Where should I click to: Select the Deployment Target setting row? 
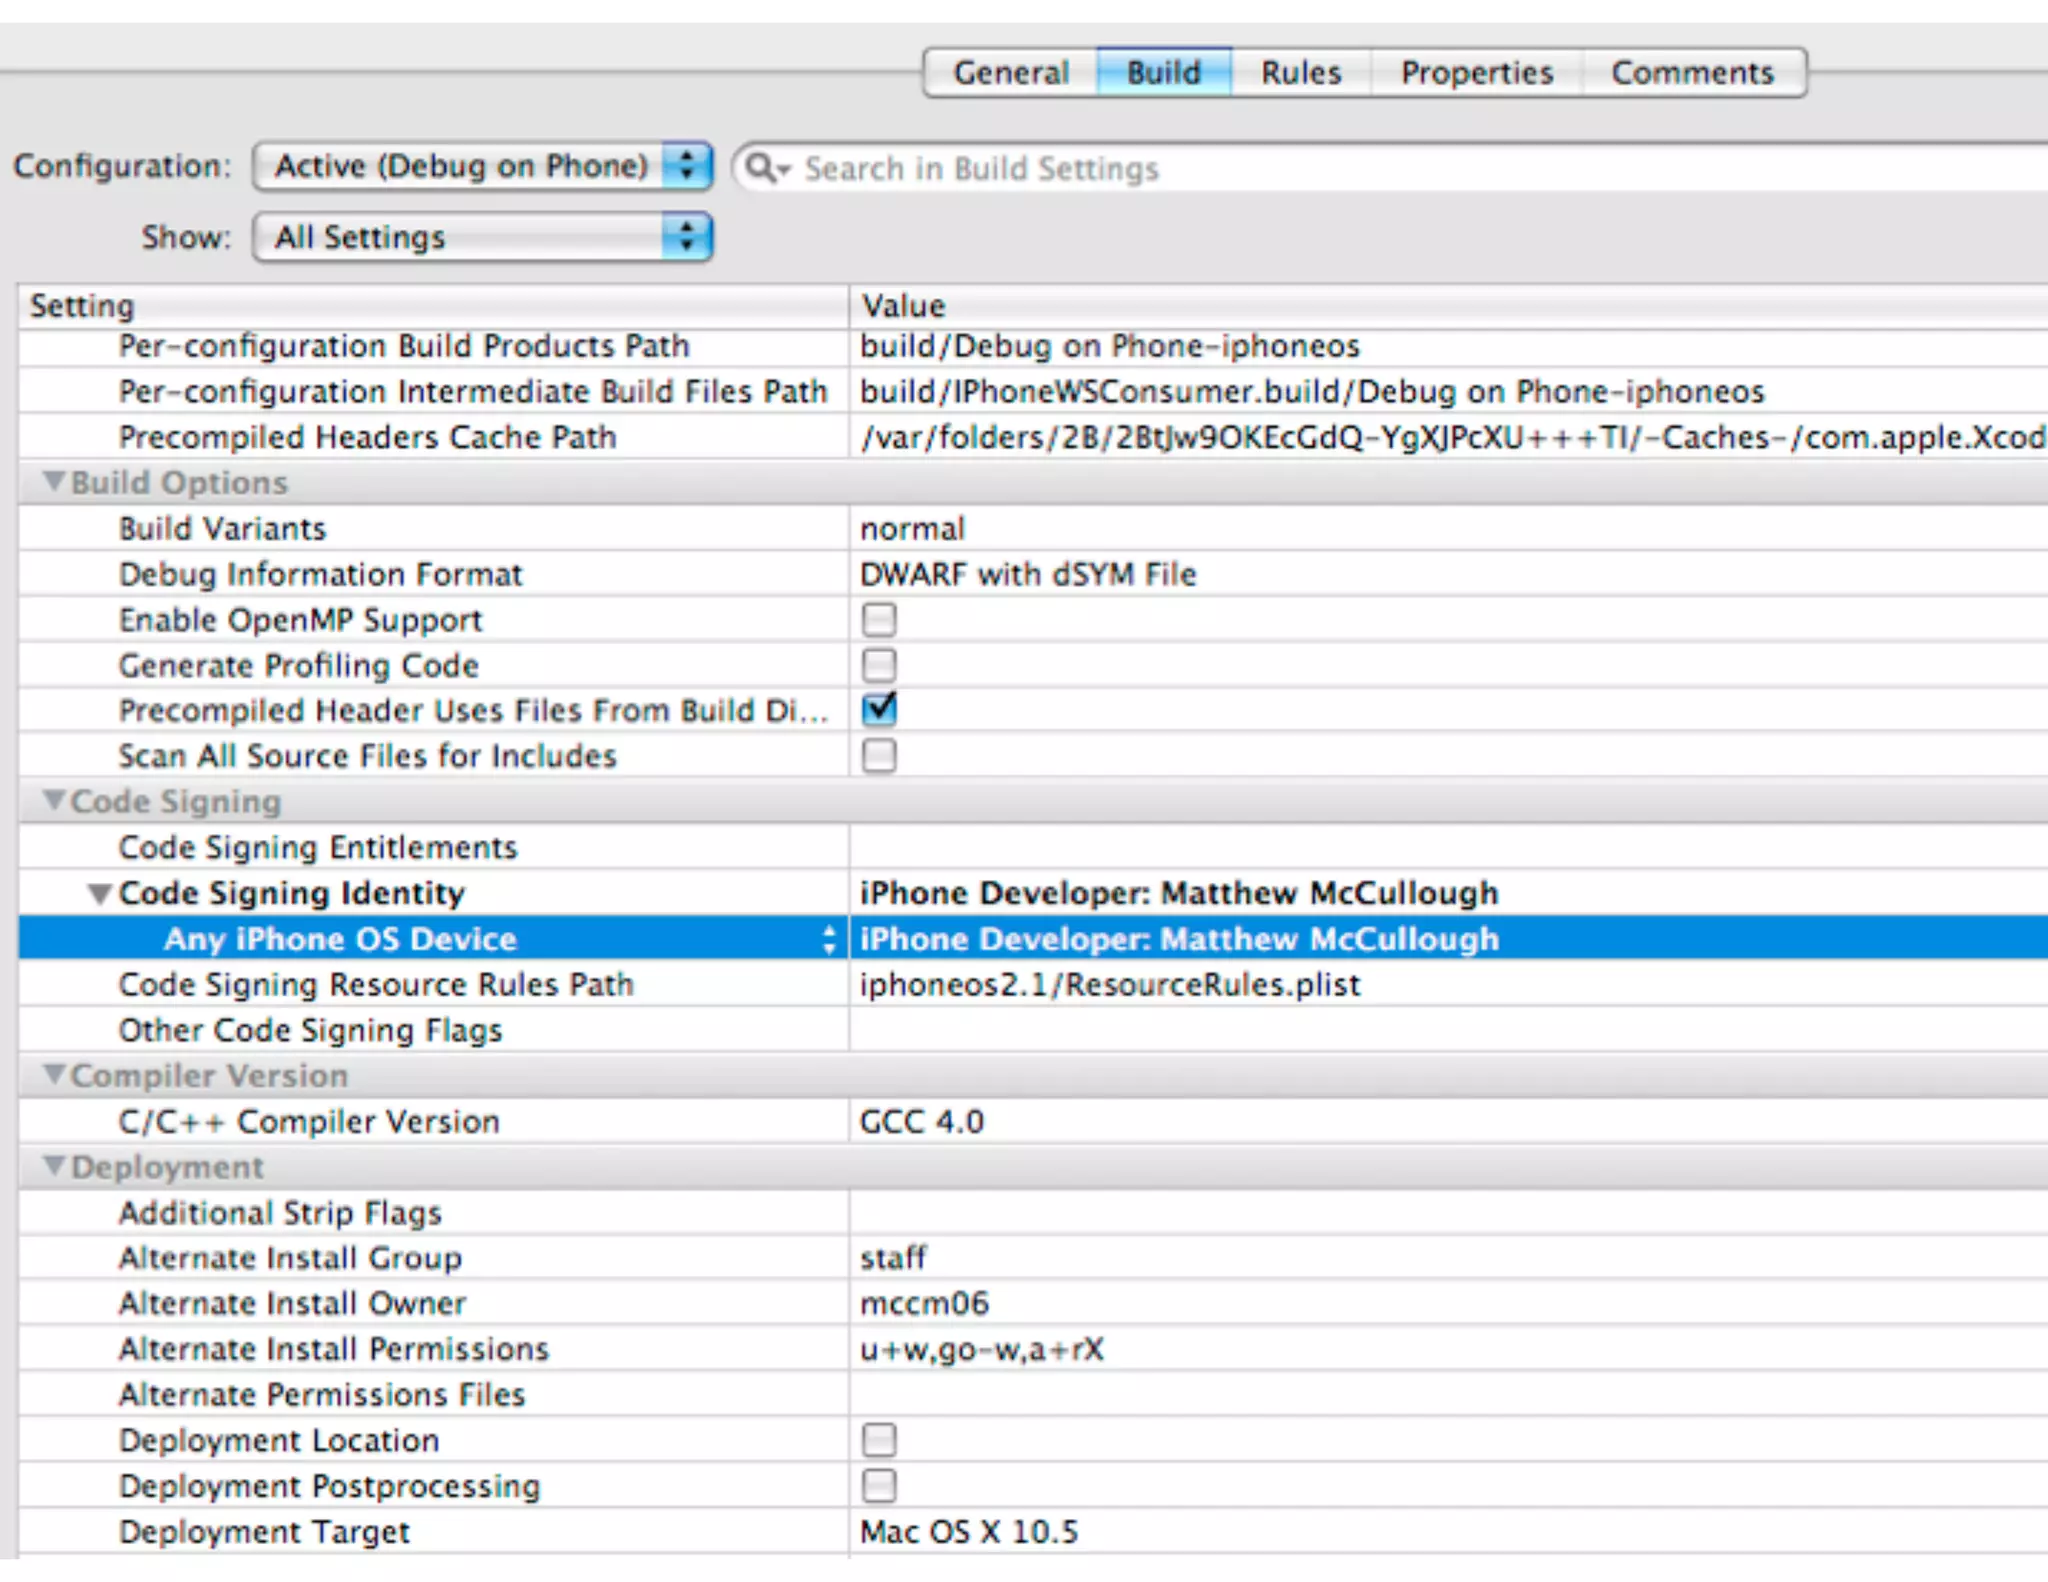[264, 1532]
